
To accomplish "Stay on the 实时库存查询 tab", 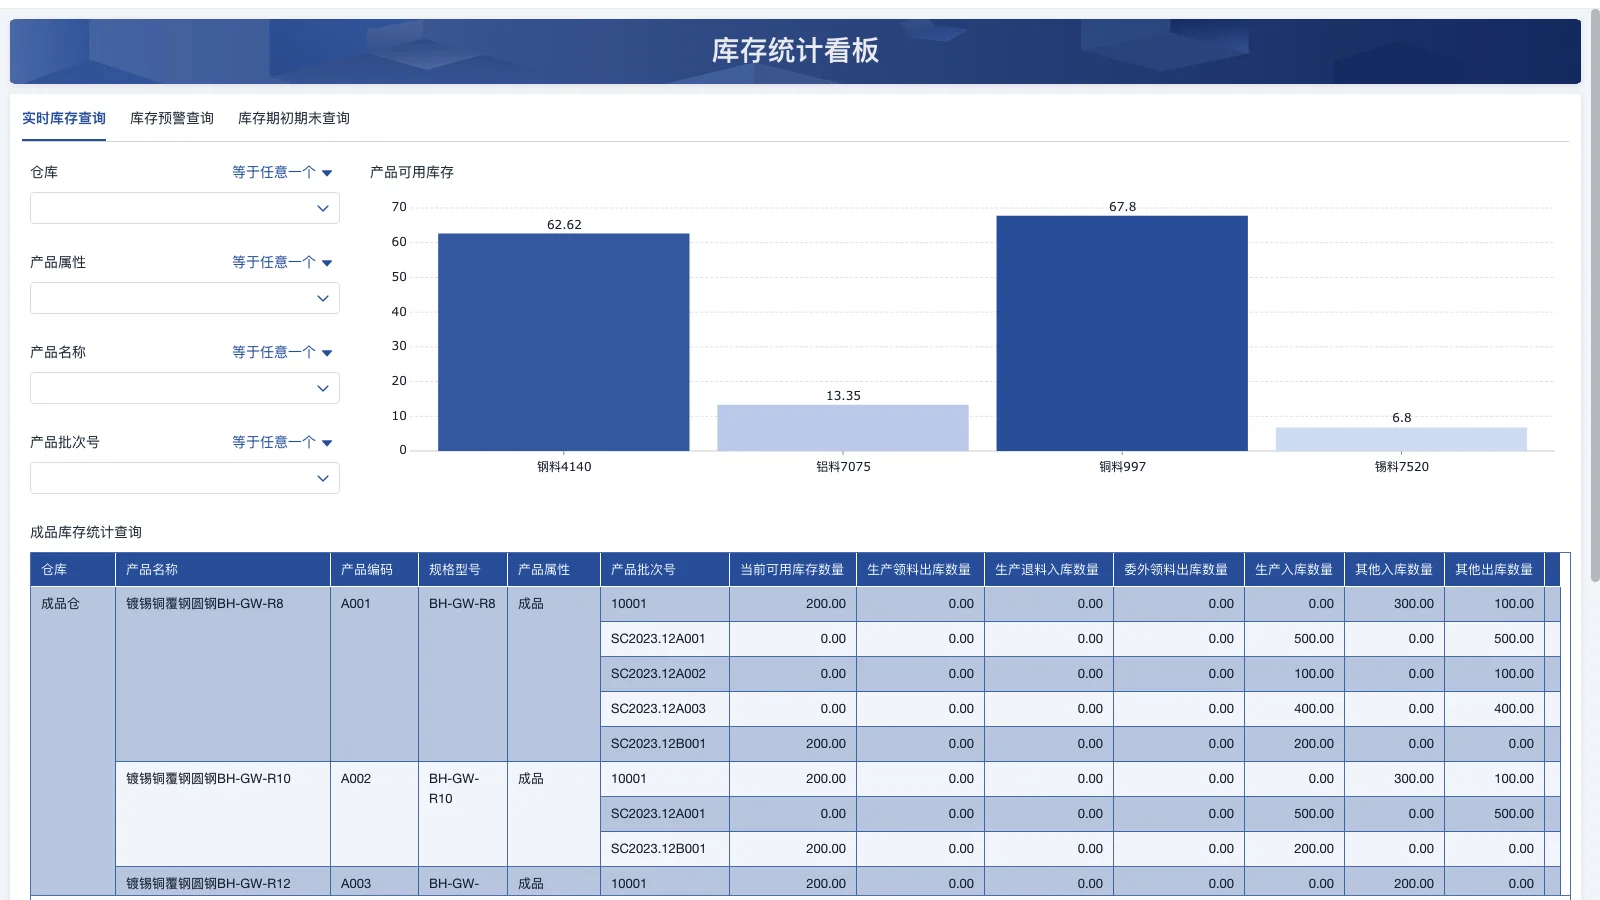I will point(63,118).
